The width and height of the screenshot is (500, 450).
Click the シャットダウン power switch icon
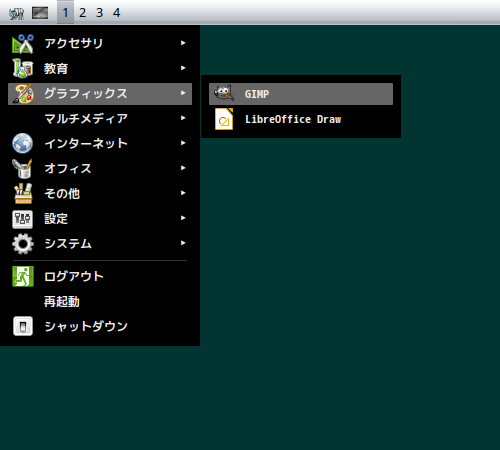coord(23,326)
